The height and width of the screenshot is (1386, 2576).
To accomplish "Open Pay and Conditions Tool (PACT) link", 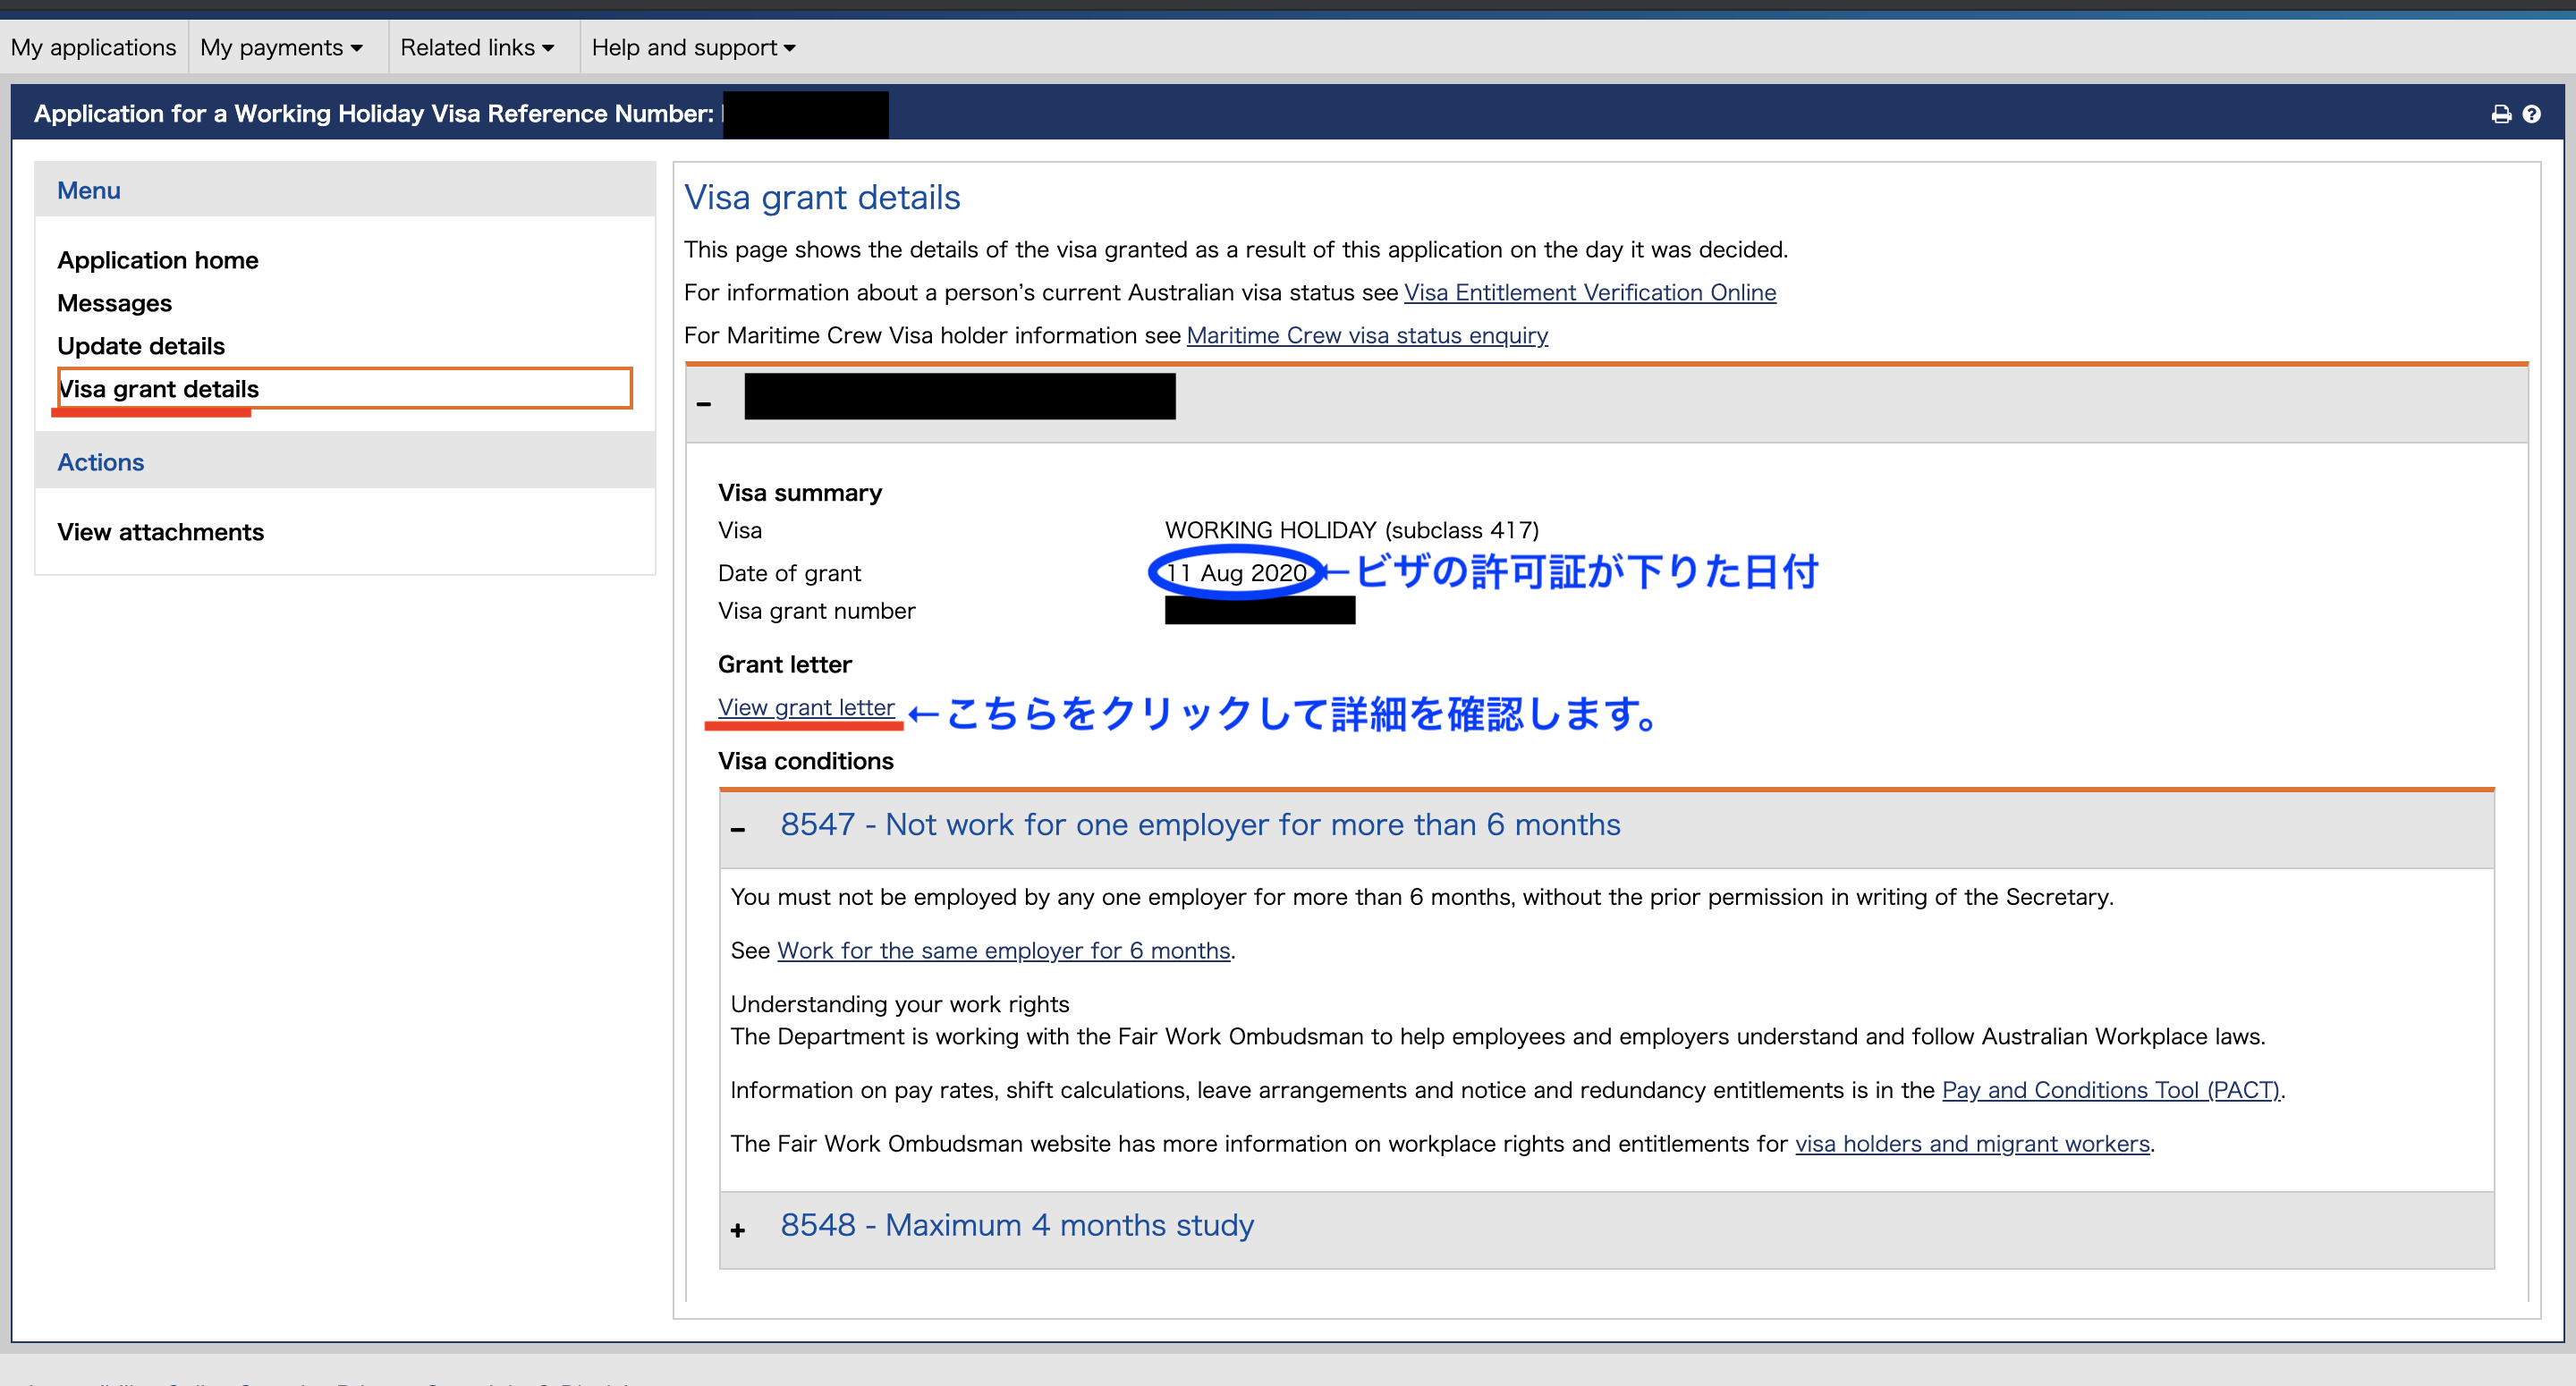I will point(2110,1090).
